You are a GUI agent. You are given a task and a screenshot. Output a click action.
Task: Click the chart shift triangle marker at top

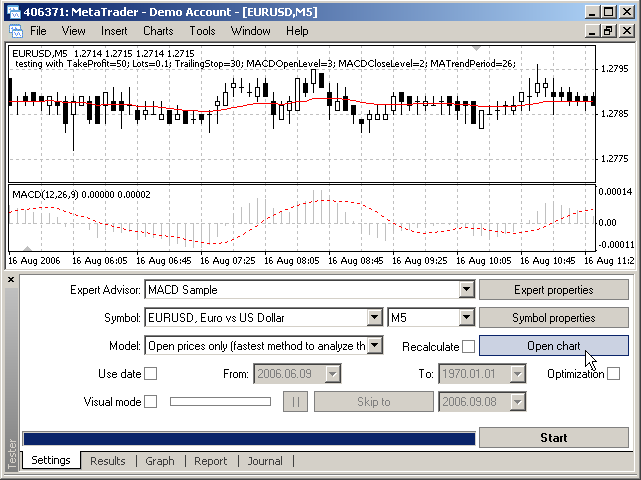(x=476, y=48)
